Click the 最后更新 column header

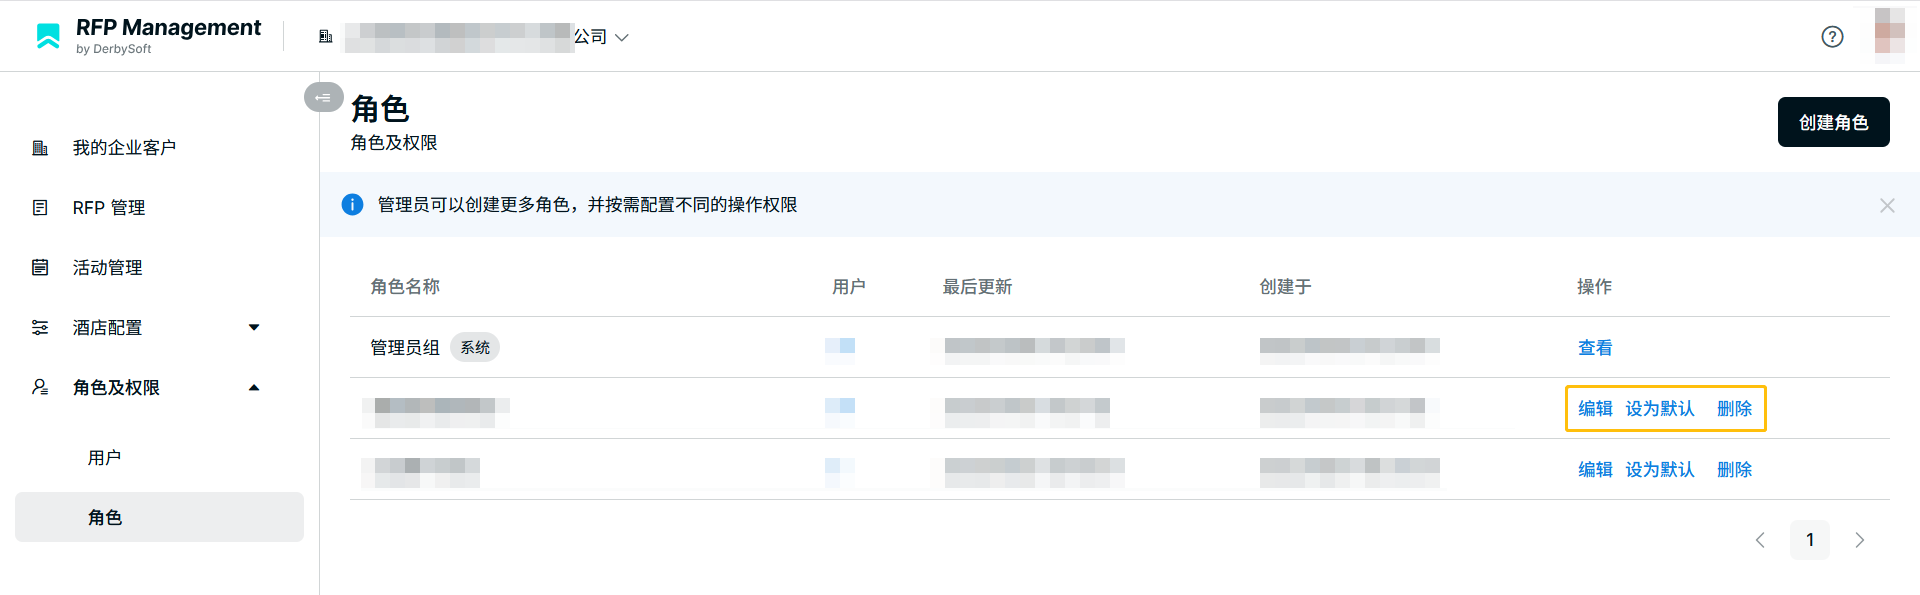977,286
